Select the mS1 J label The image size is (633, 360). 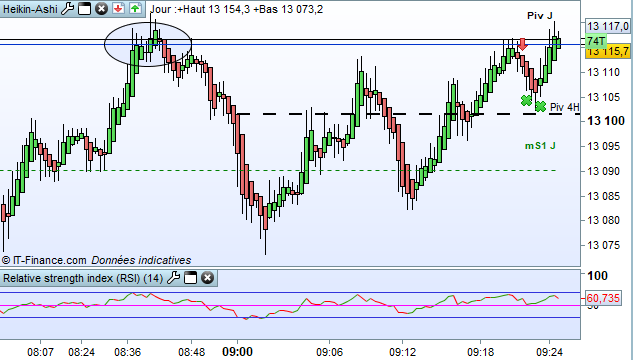[540, 146]
